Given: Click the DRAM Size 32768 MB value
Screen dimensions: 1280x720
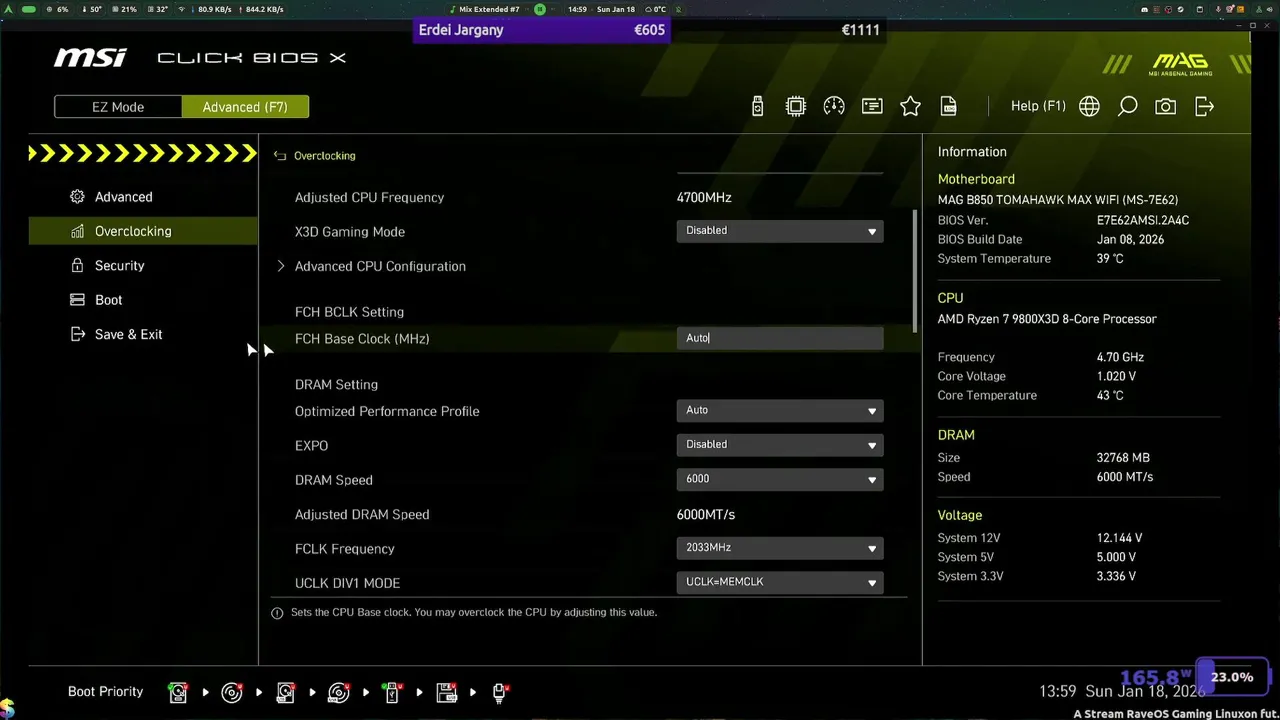Looking at the screenshot, I should pos(1123,458).
